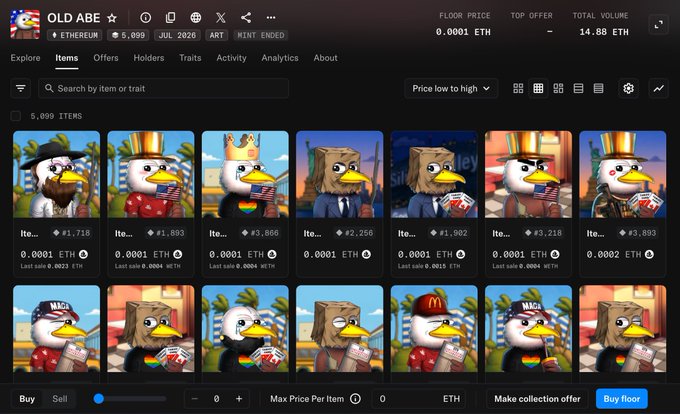Open display settings gear
This screenshot has height=414, width=680.
pyautogui.click(x=628, y=88)
